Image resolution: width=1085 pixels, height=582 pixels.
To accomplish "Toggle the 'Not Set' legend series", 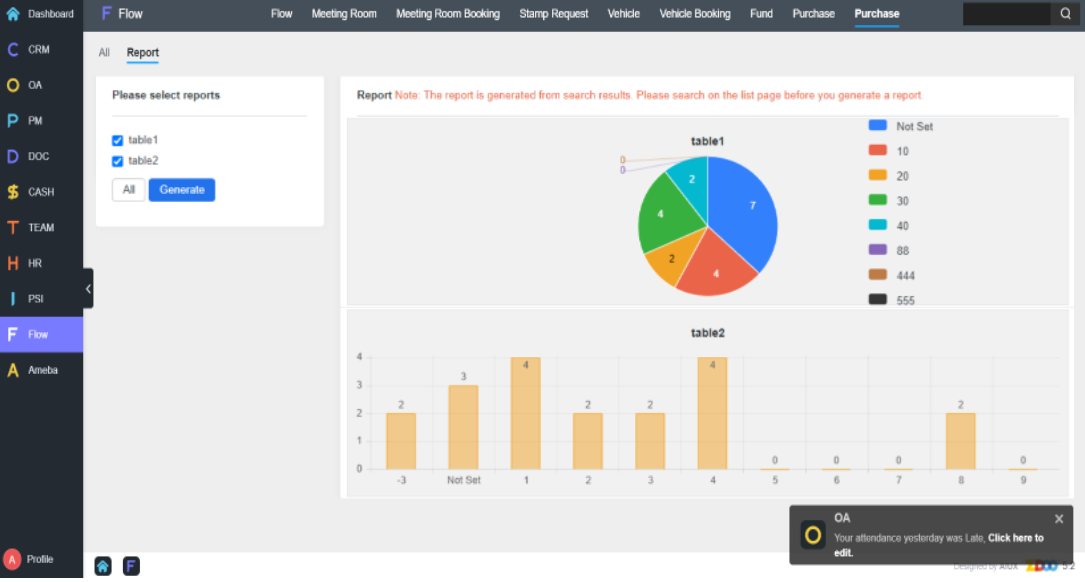I will pos(914,126).
